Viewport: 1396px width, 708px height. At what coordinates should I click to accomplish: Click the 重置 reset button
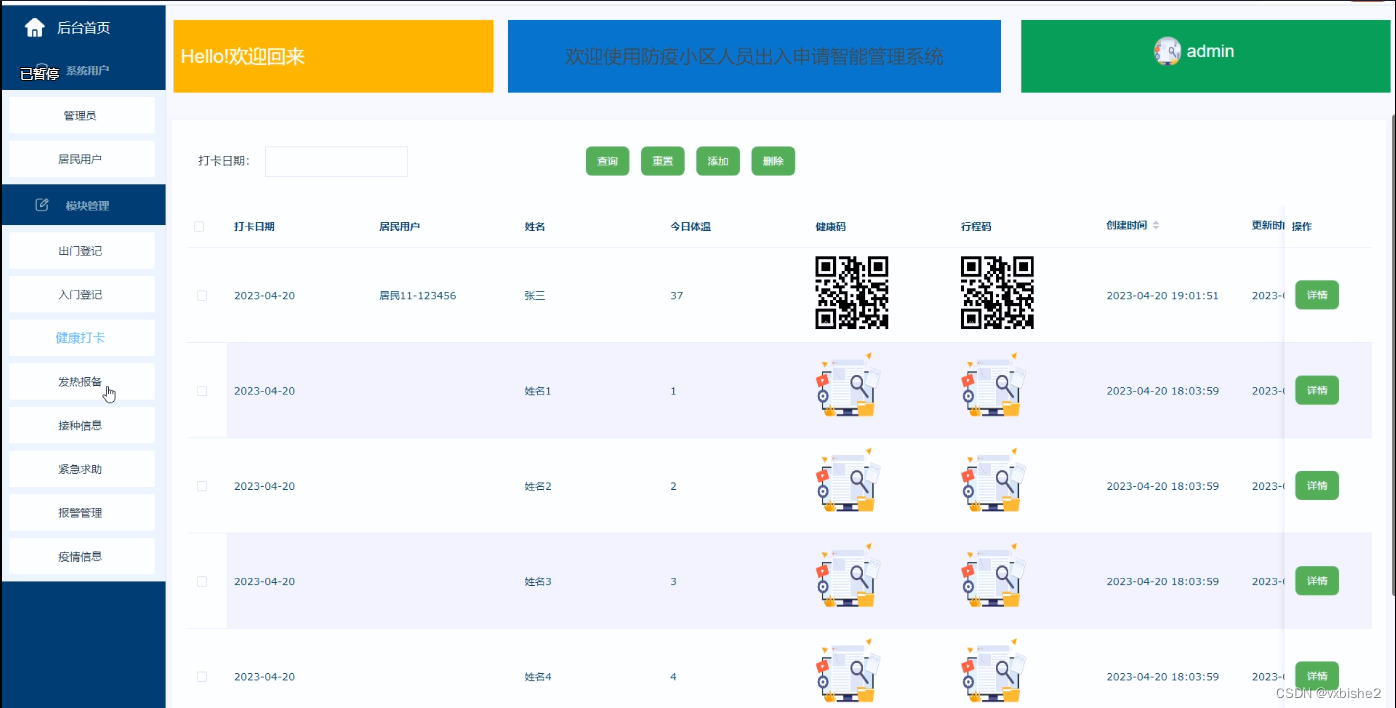[x=662, y=161]
